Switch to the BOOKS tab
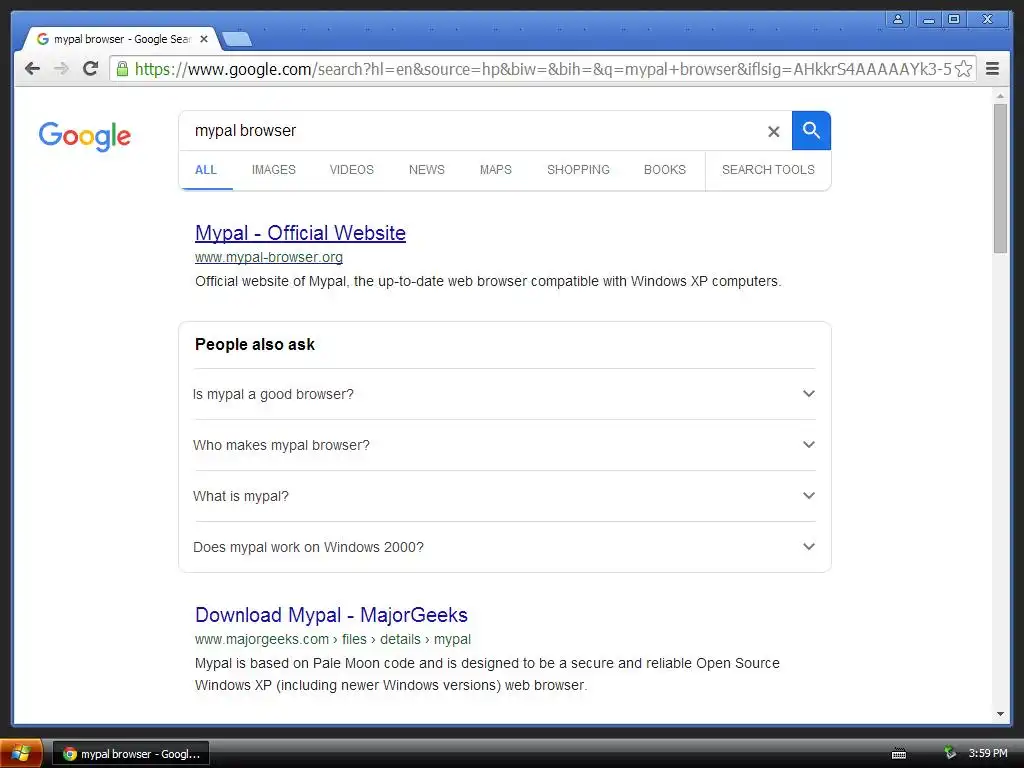The width and height of the screenshot is (1024, 768). tap(665, 170)
